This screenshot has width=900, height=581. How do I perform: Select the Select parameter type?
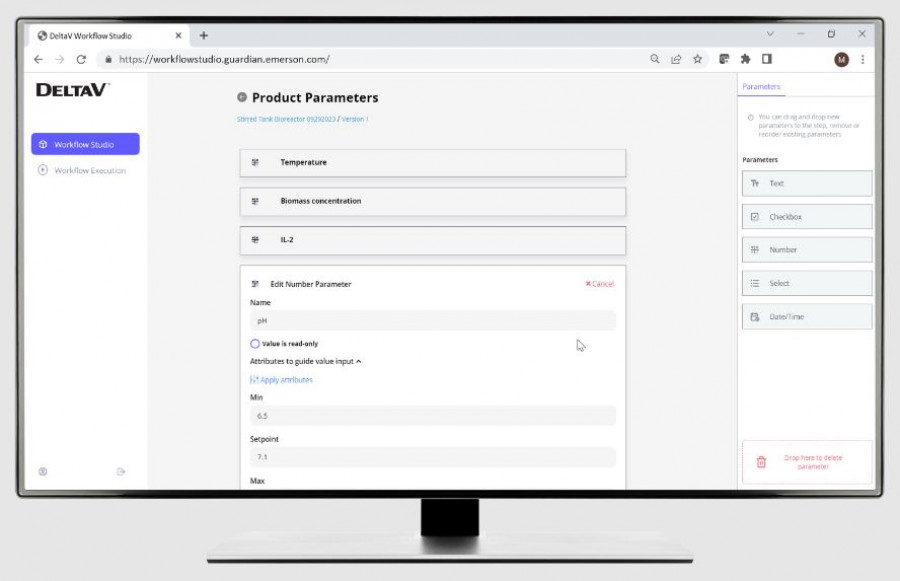807,284
